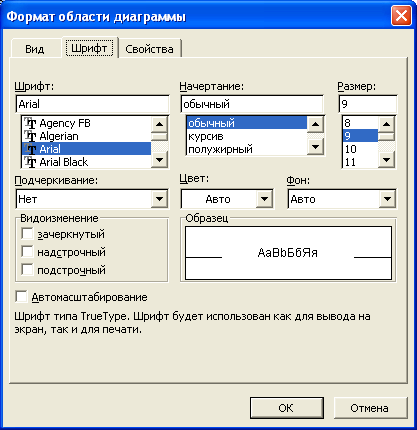The image size is (417, 430).
Task: Click the OK button
Action: [287, 408]
